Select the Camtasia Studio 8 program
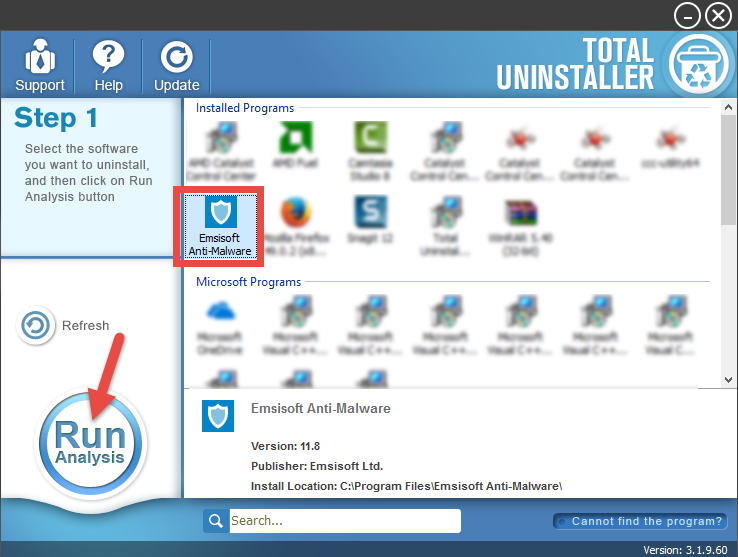This screenshot has width=738, height=557. pos(370,152)
